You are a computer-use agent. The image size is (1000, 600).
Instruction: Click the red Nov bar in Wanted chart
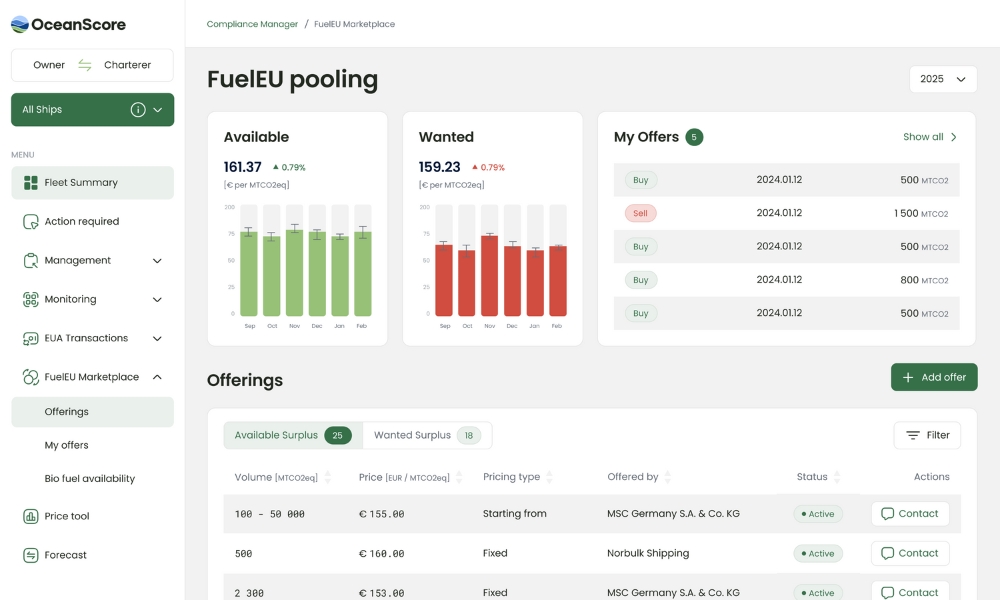489,275
